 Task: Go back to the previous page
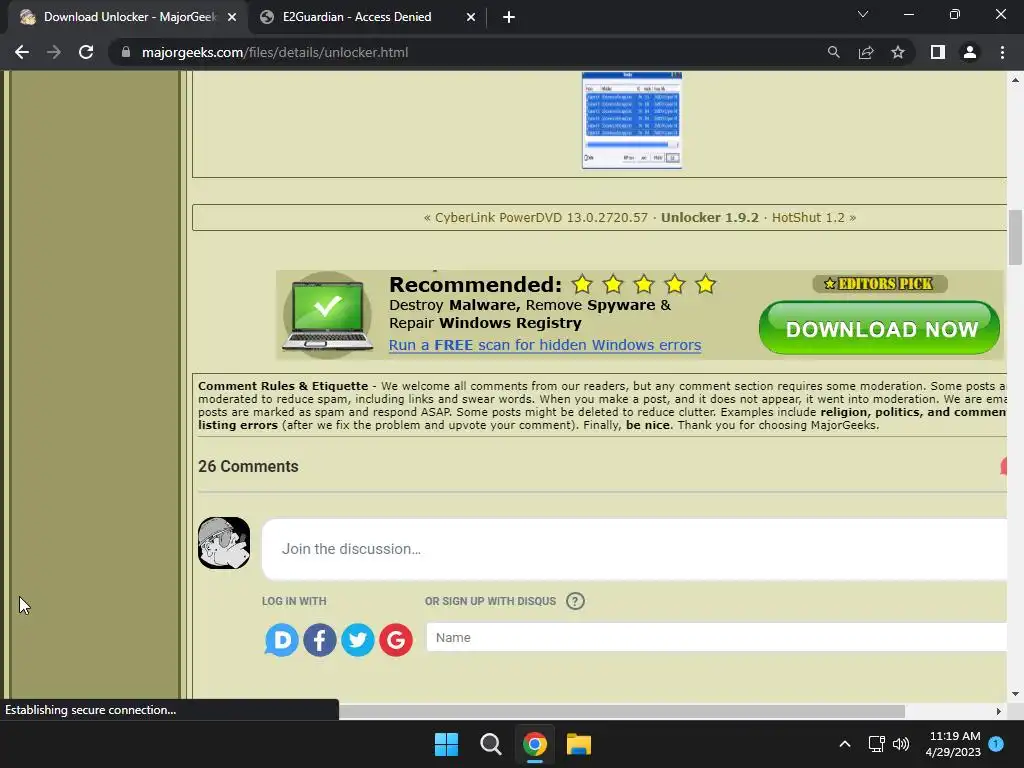(x=22, y=52)
